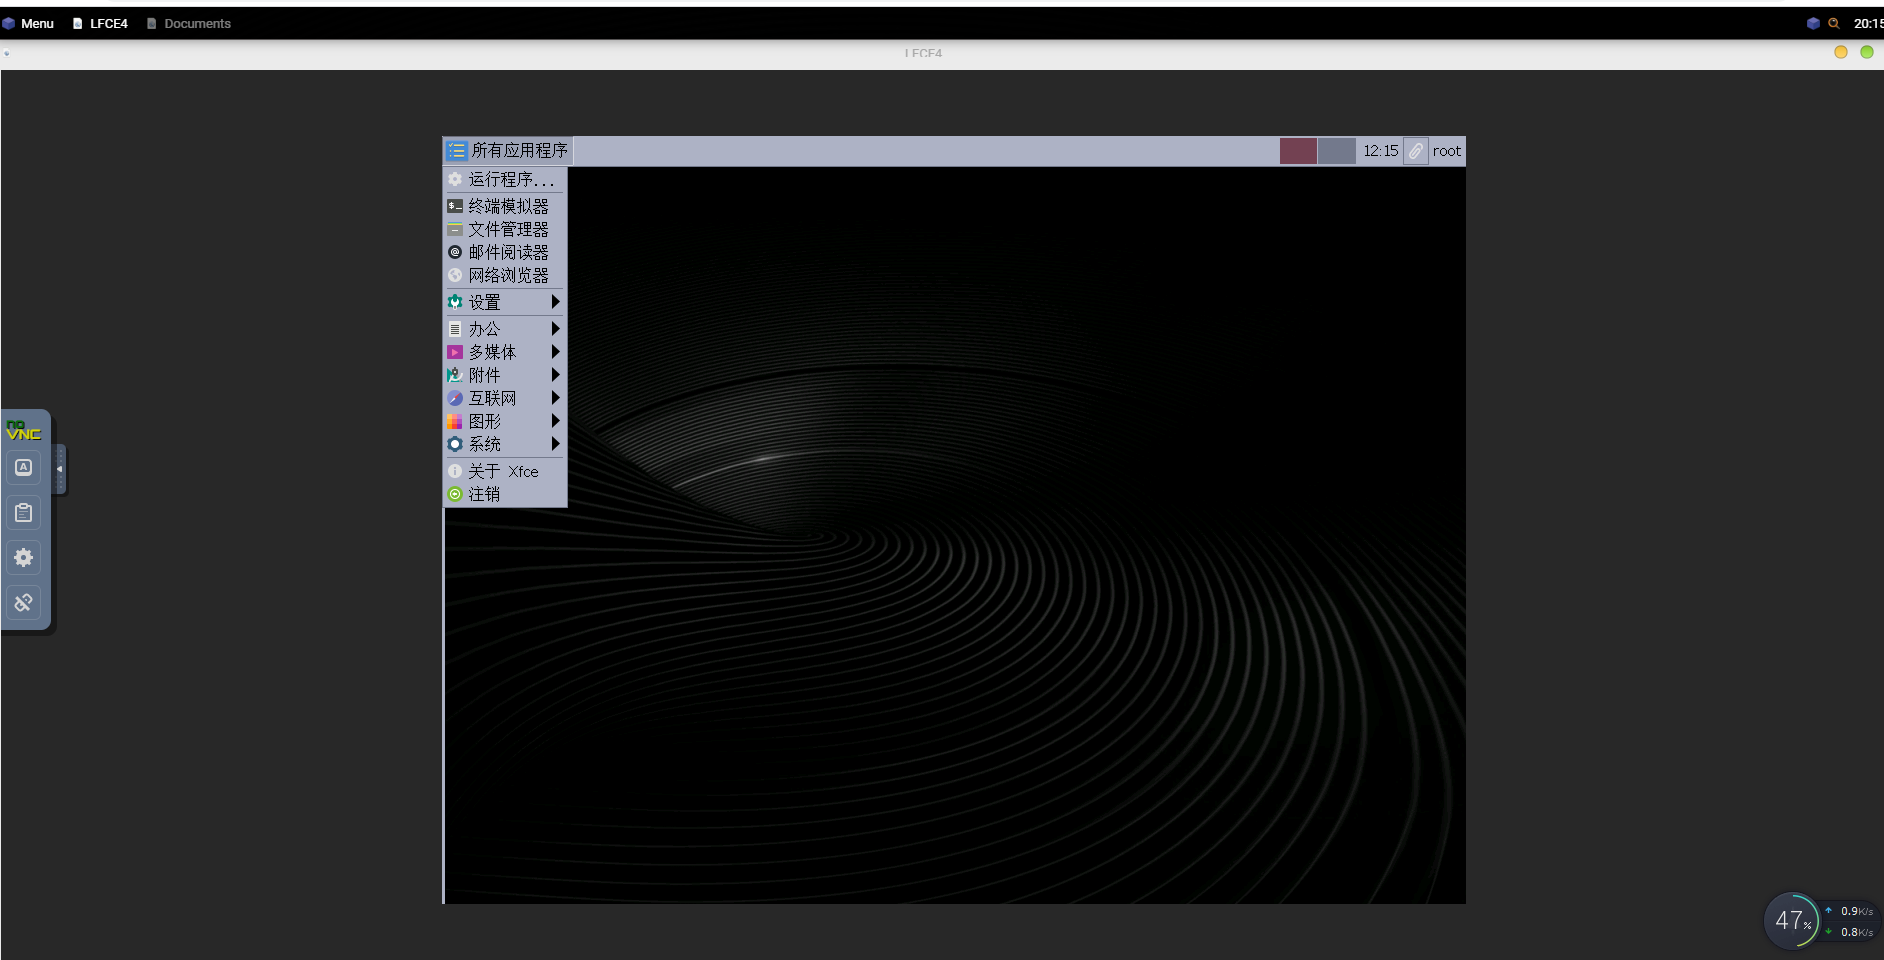
Task: Expand the 多媒体 multimedia submenu
Action: coord(505,352)
